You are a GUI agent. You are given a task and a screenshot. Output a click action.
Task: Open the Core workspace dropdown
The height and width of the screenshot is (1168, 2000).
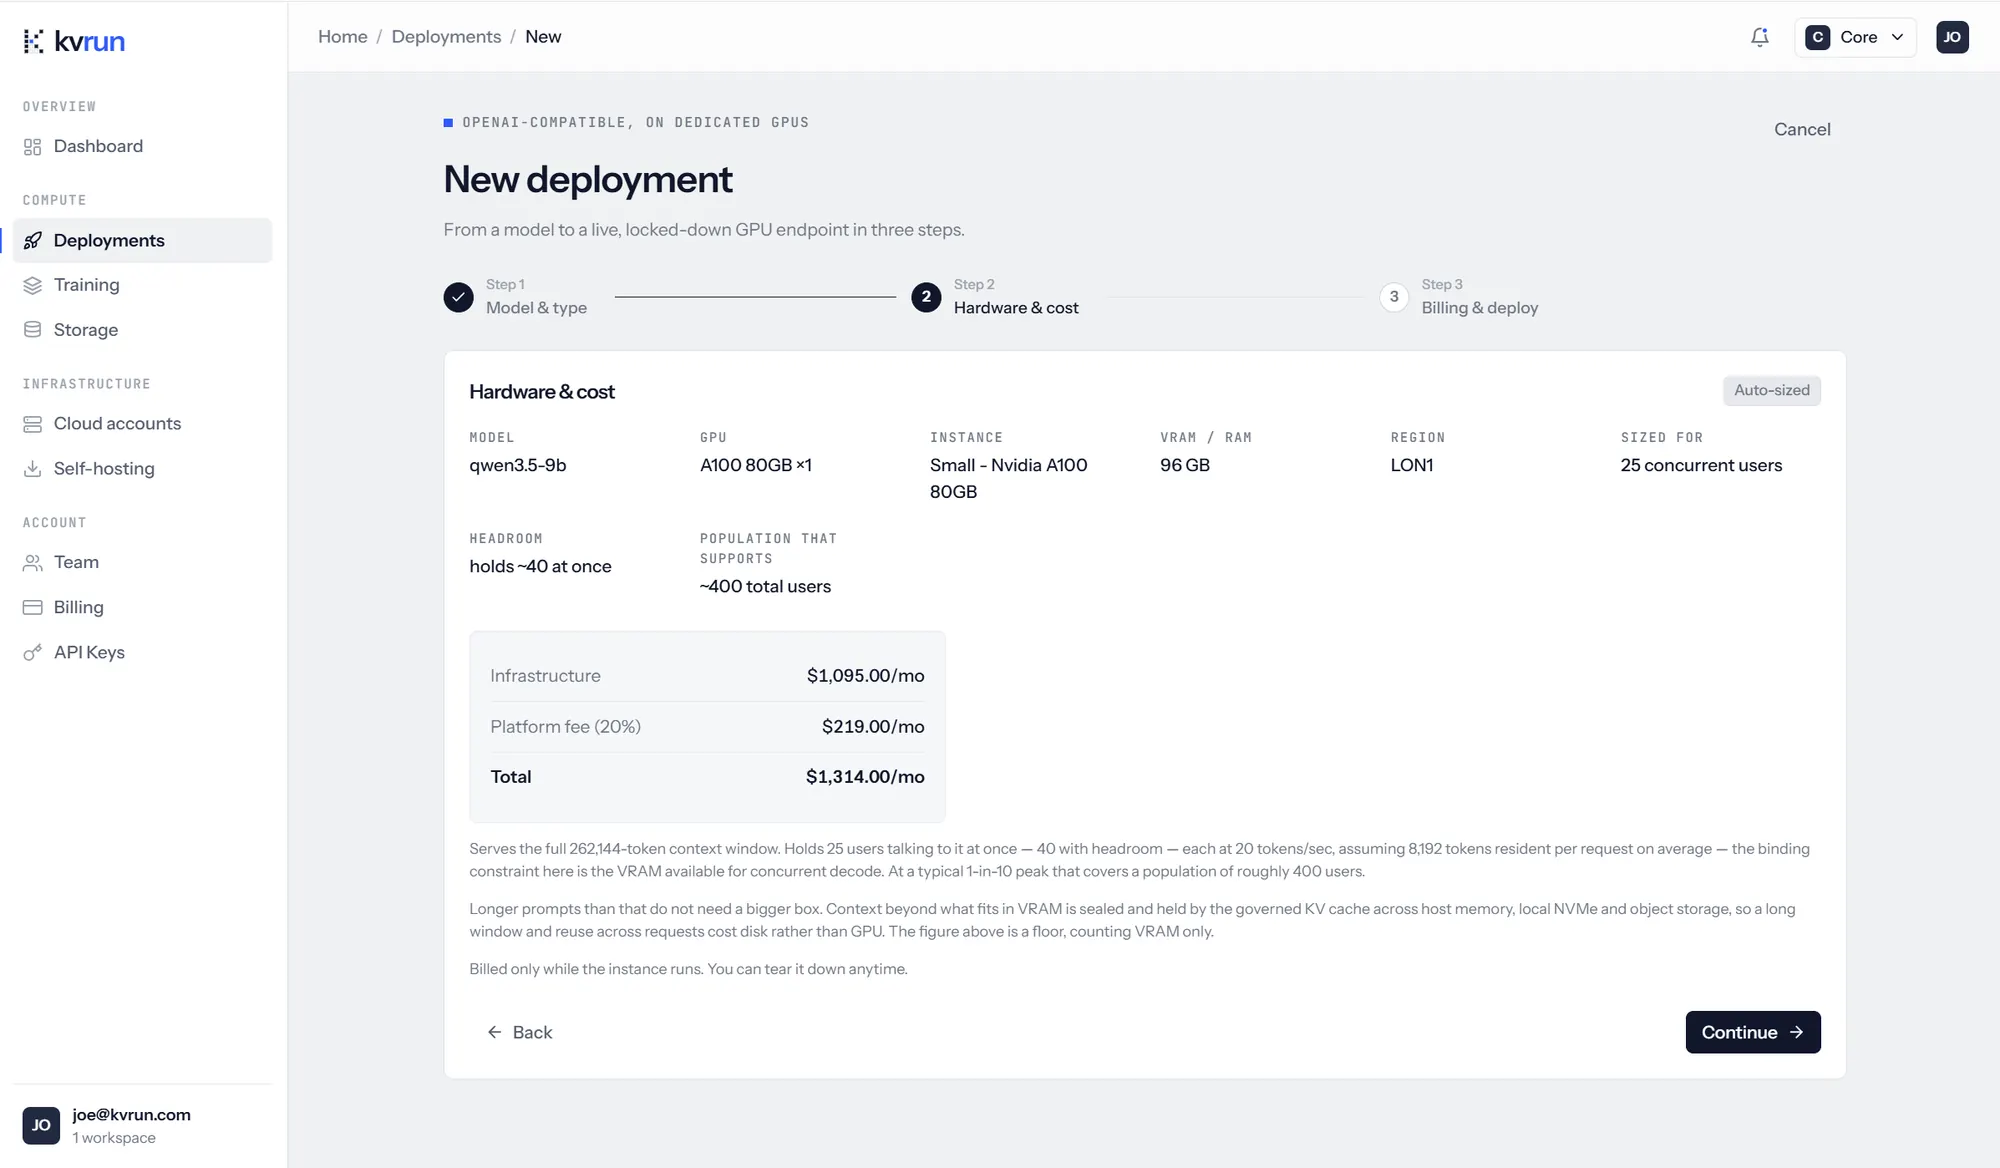click(x=1855, y=37)
